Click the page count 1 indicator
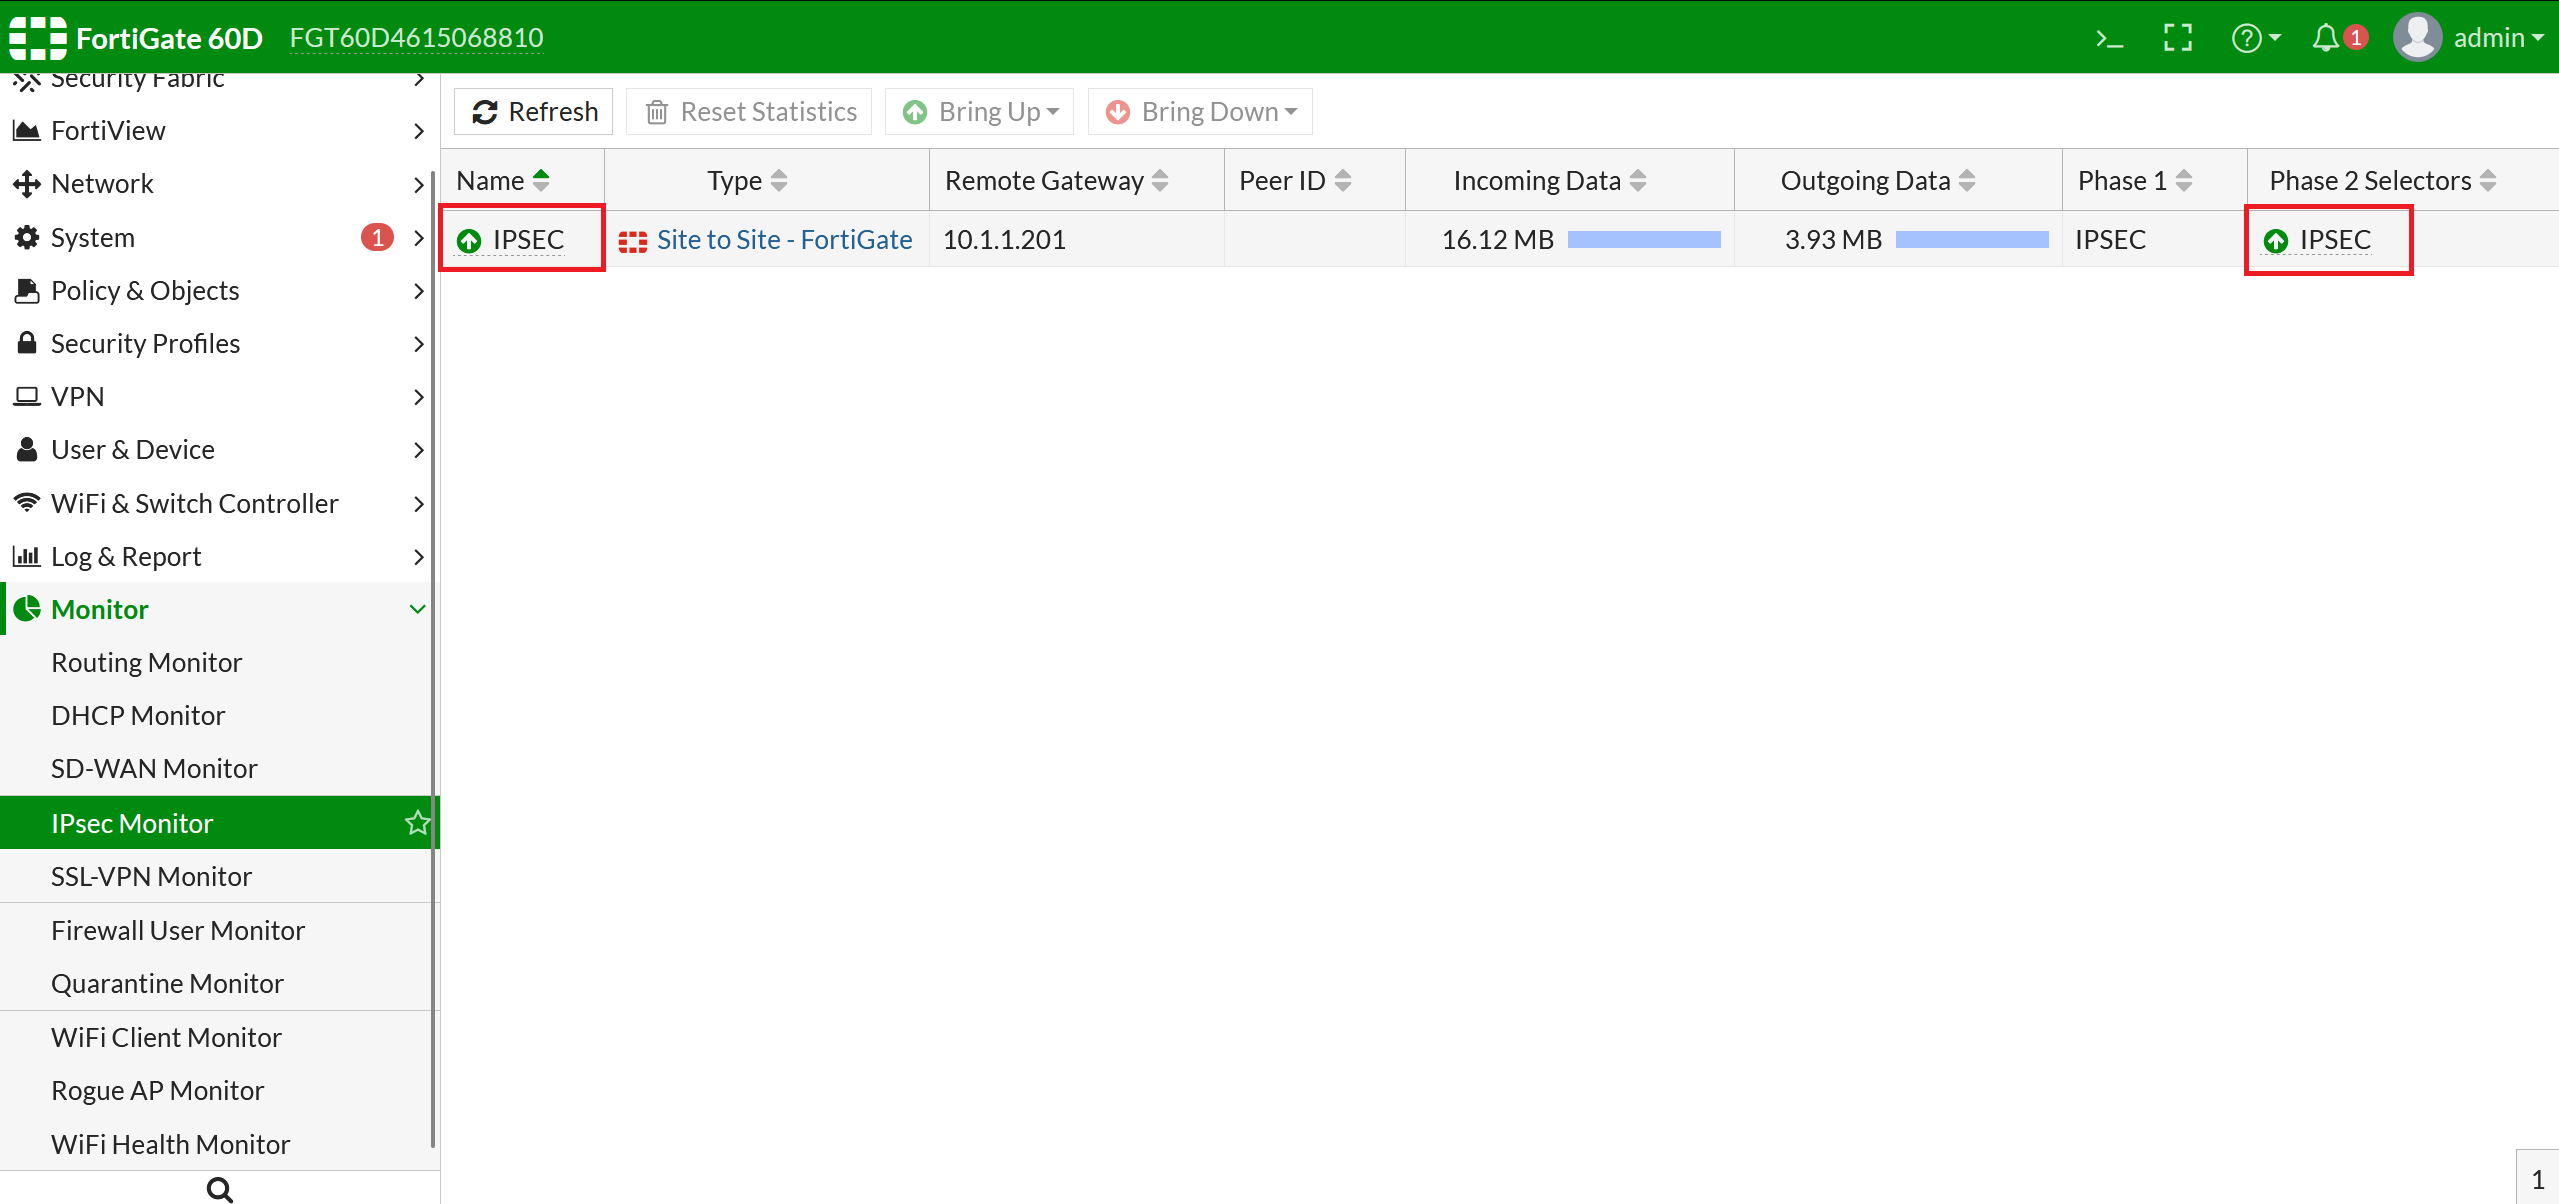Viewport: 2559px width, 1204px height. click(x=2537, y=1180)
